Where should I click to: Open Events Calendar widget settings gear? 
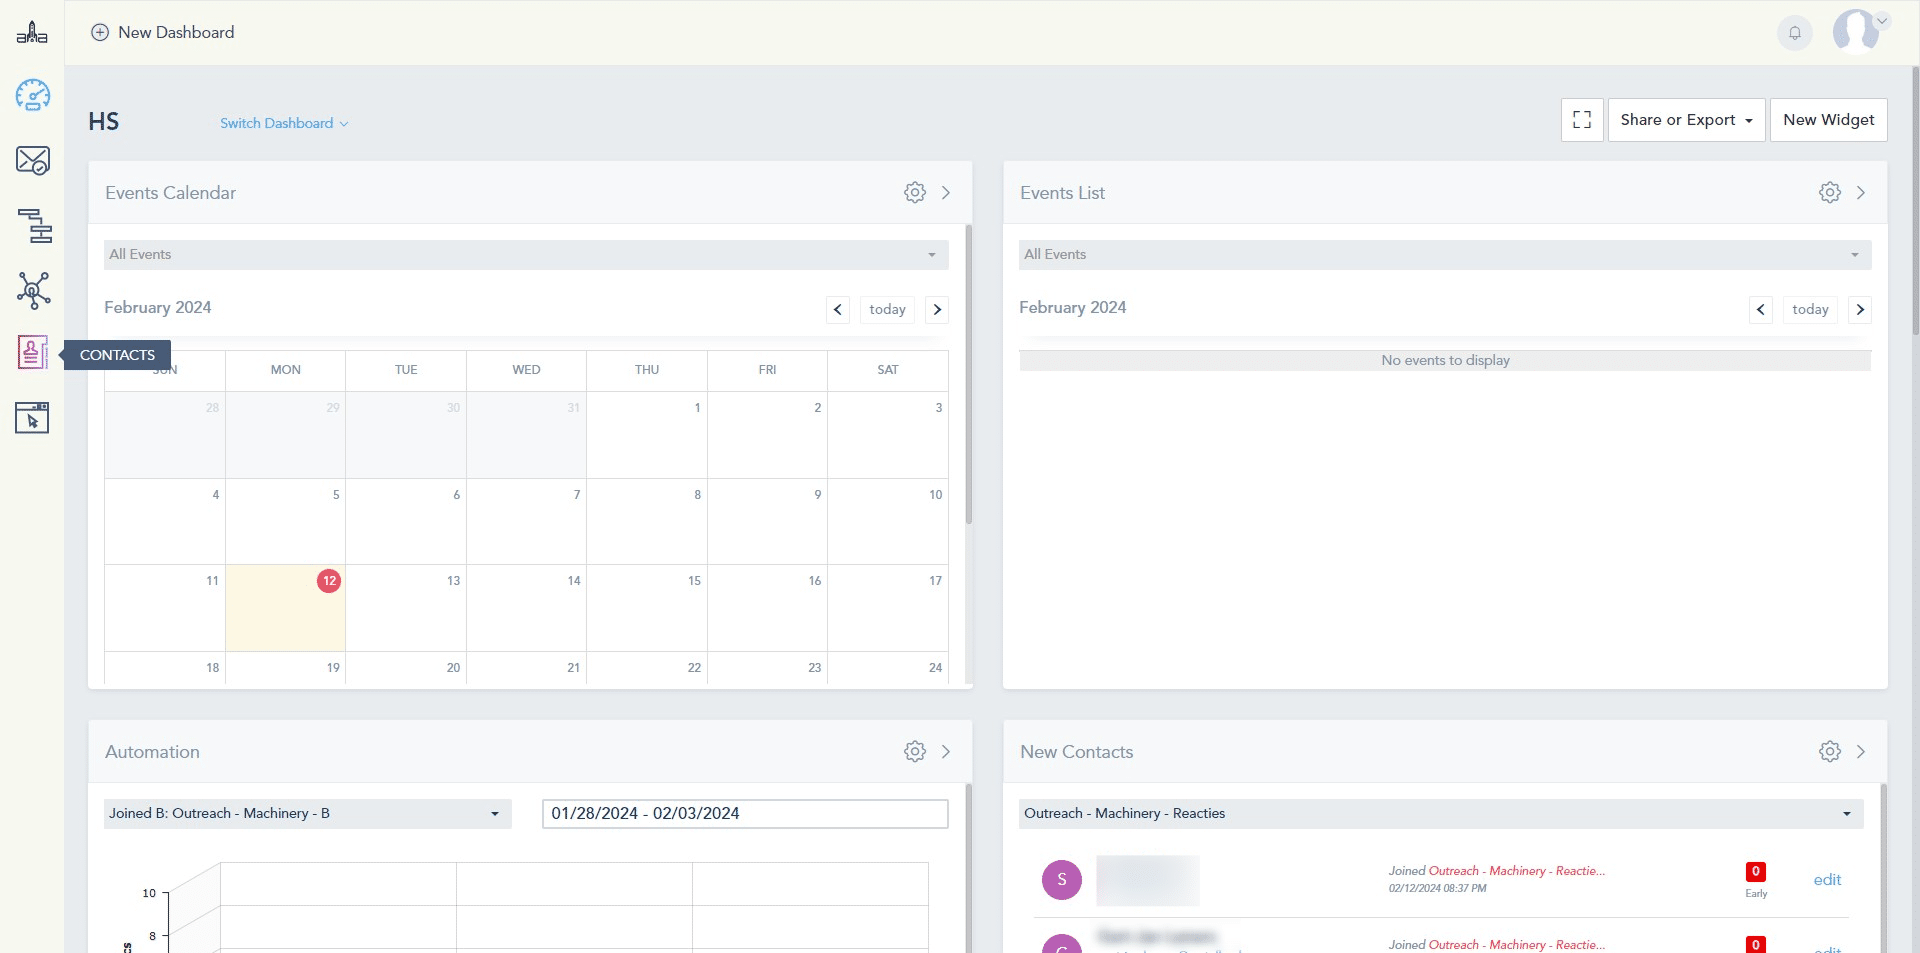(915, 193)
